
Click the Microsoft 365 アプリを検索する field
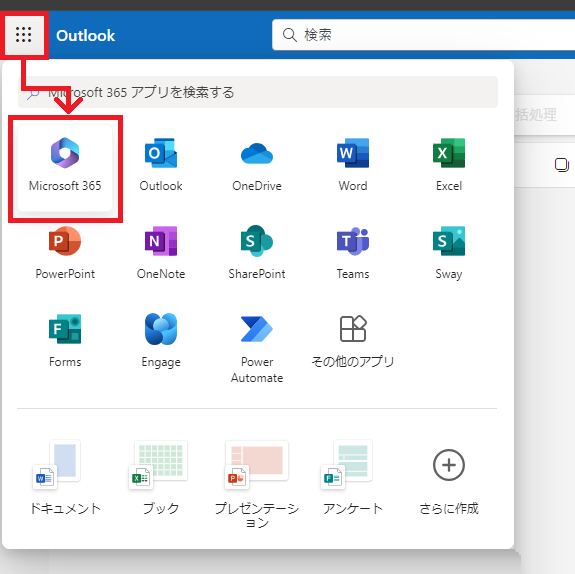click(x=258, y=92)
